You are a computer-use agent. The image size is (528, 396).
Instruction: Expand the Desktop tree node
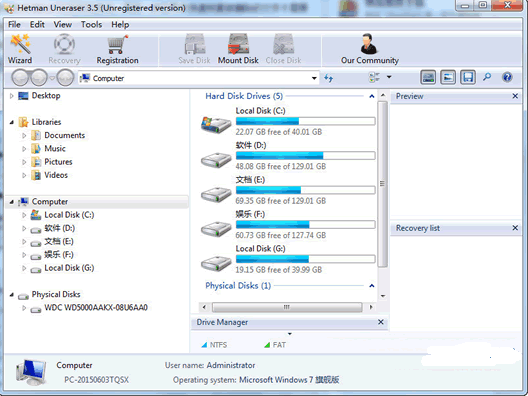pos(11,96)
